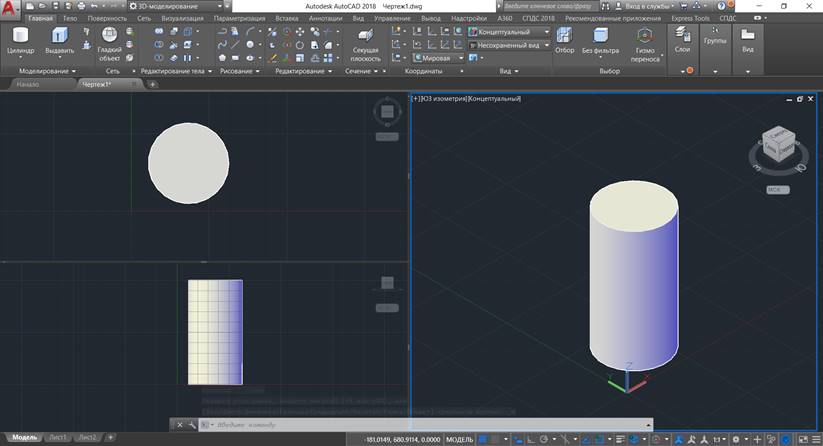Click the Начало start tab
This screenshot has height=446, width=823.
click(28, 84)
